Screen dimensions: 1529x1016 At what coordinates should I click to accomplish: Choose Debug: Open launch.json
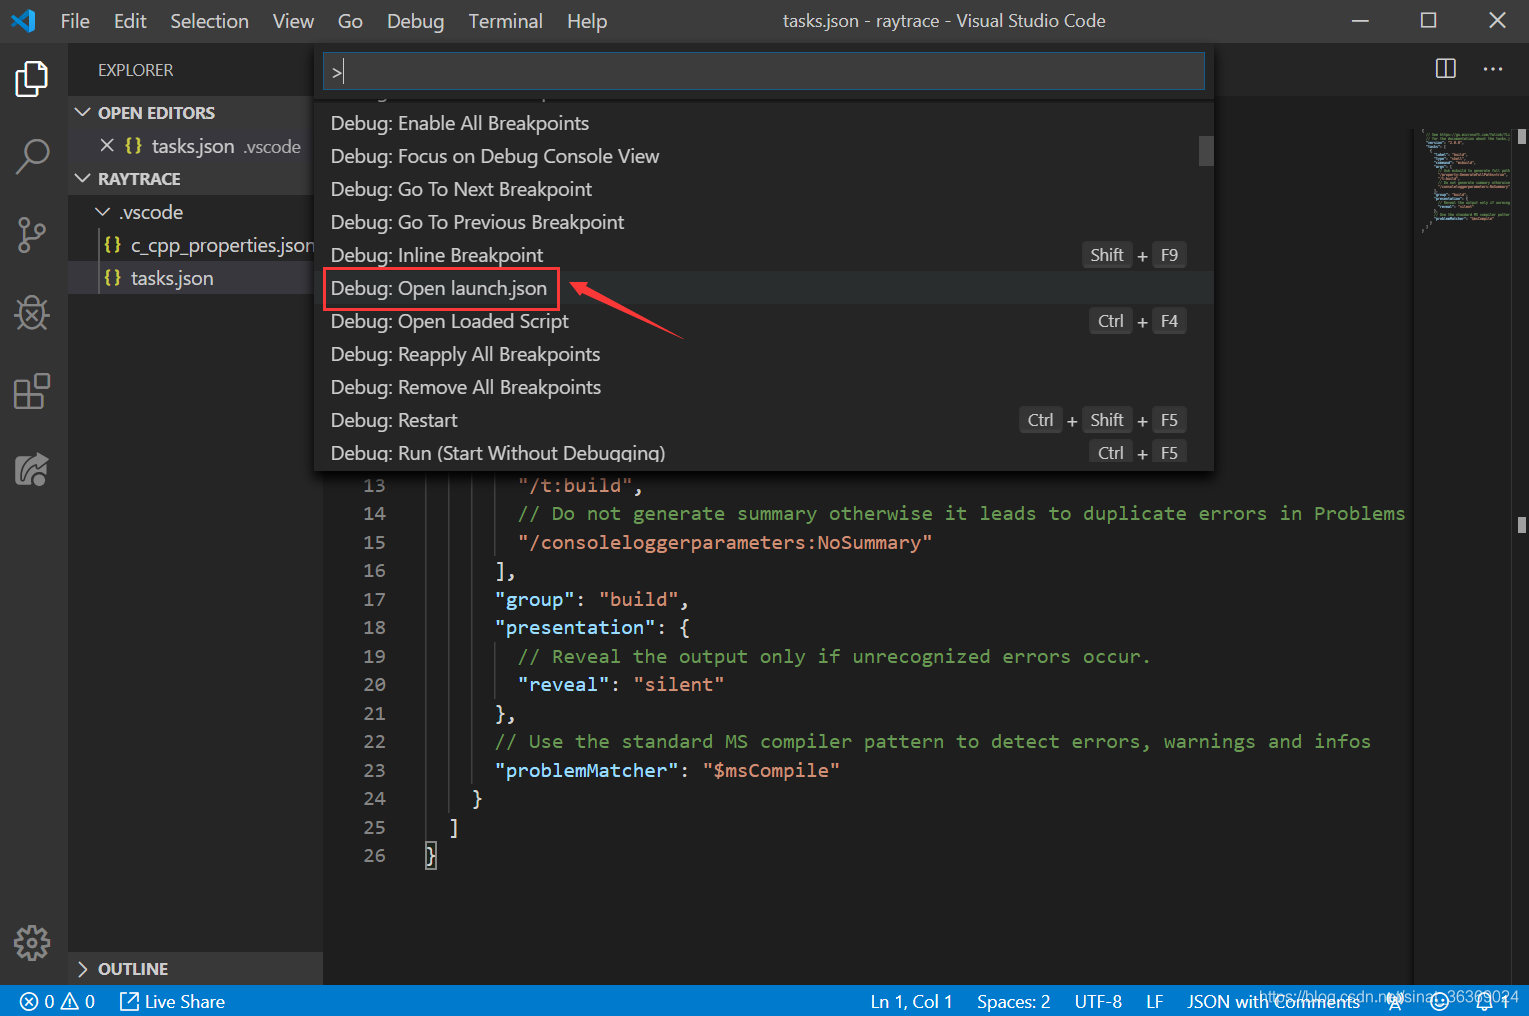[764, 288]
